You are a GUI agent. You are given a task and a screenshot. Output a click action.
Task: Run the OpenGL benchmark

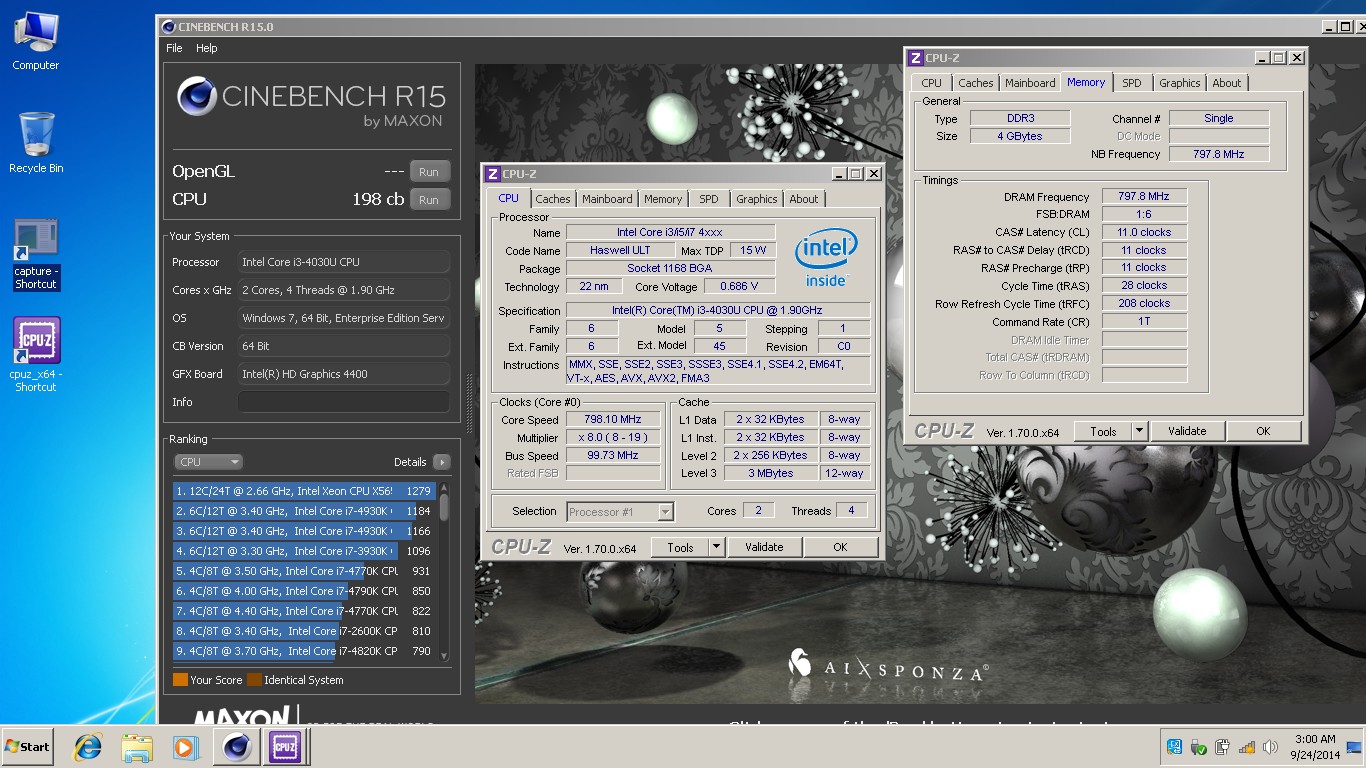(x=429, y=172)
